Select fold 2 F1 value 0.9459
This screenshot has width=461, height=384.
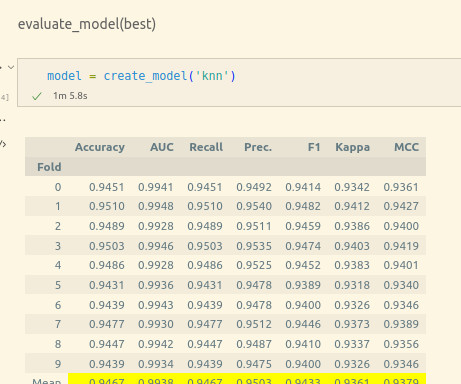[x=303, y=226]
